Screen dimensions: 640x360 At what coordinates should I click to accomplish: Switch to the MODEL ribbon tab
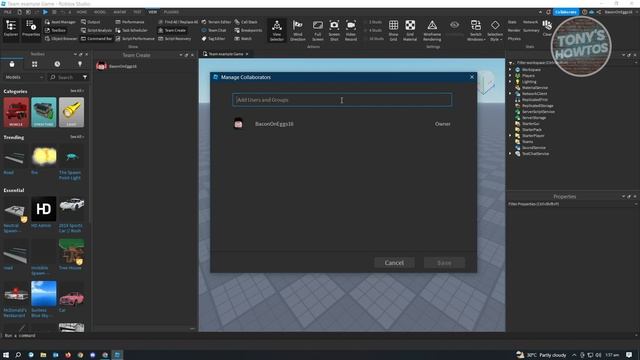coord(100,12)
